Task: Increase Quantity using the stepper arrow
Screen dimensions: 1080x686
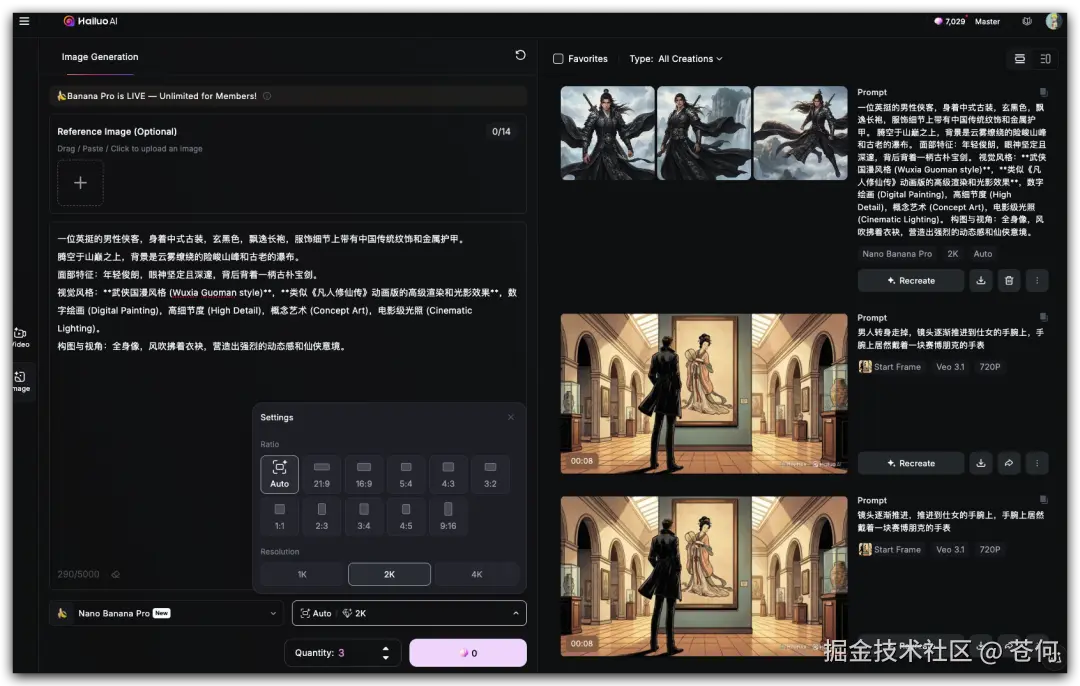Action: 385,647
